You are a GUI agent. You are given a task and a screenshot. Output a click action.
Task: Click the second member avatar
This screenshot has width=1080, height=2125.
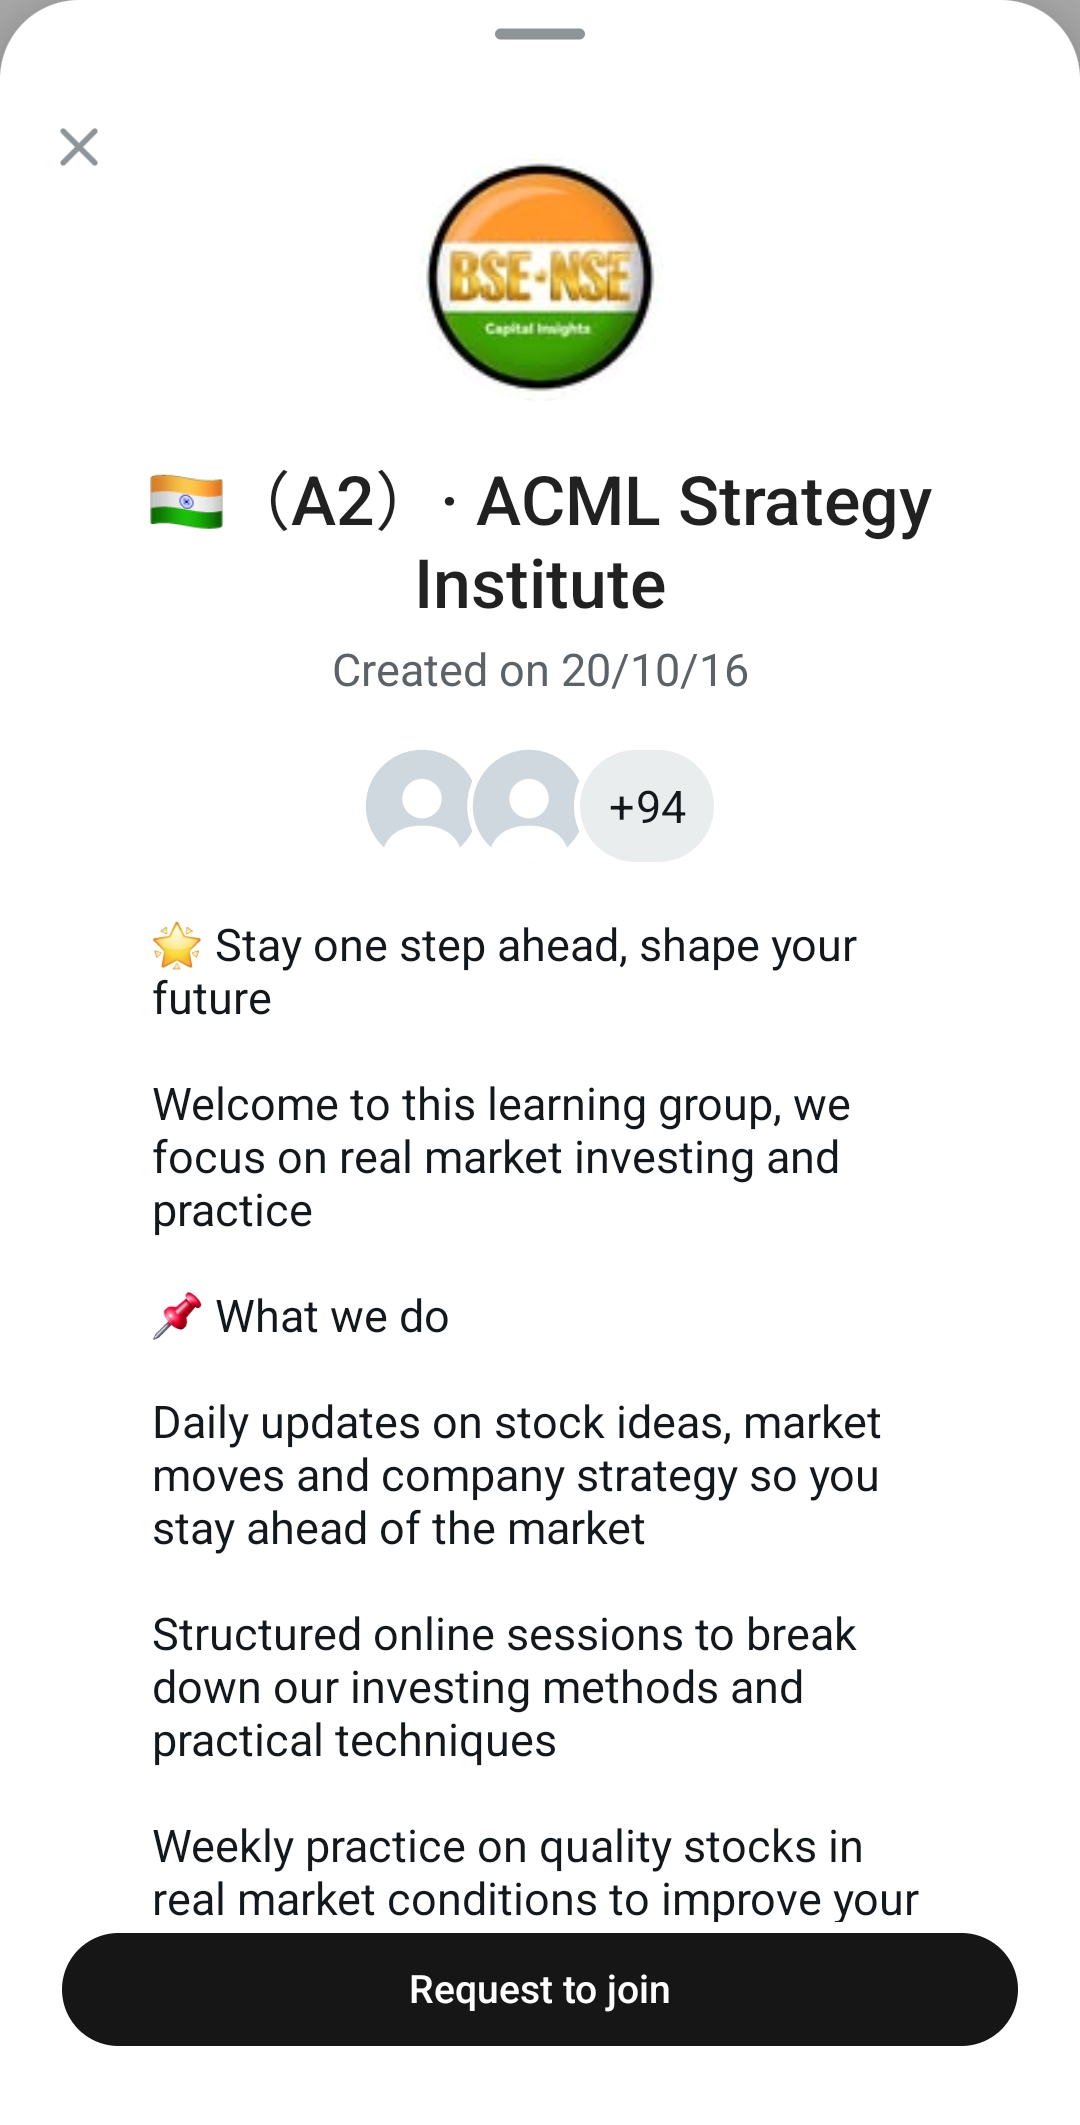[528, 805]
